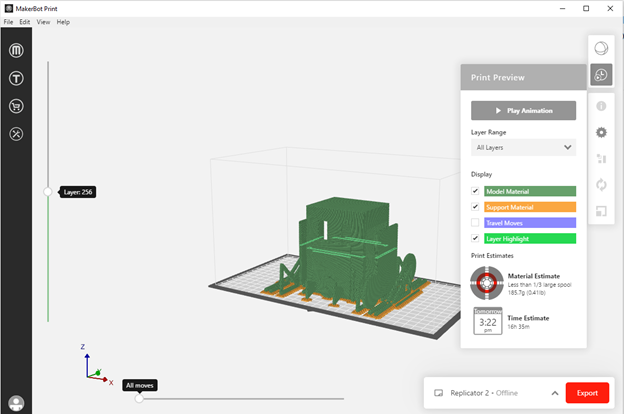This screenshot has height=414, width=624.
Task: Uncheck the Support Material checkbox
Action: [475, 207]
